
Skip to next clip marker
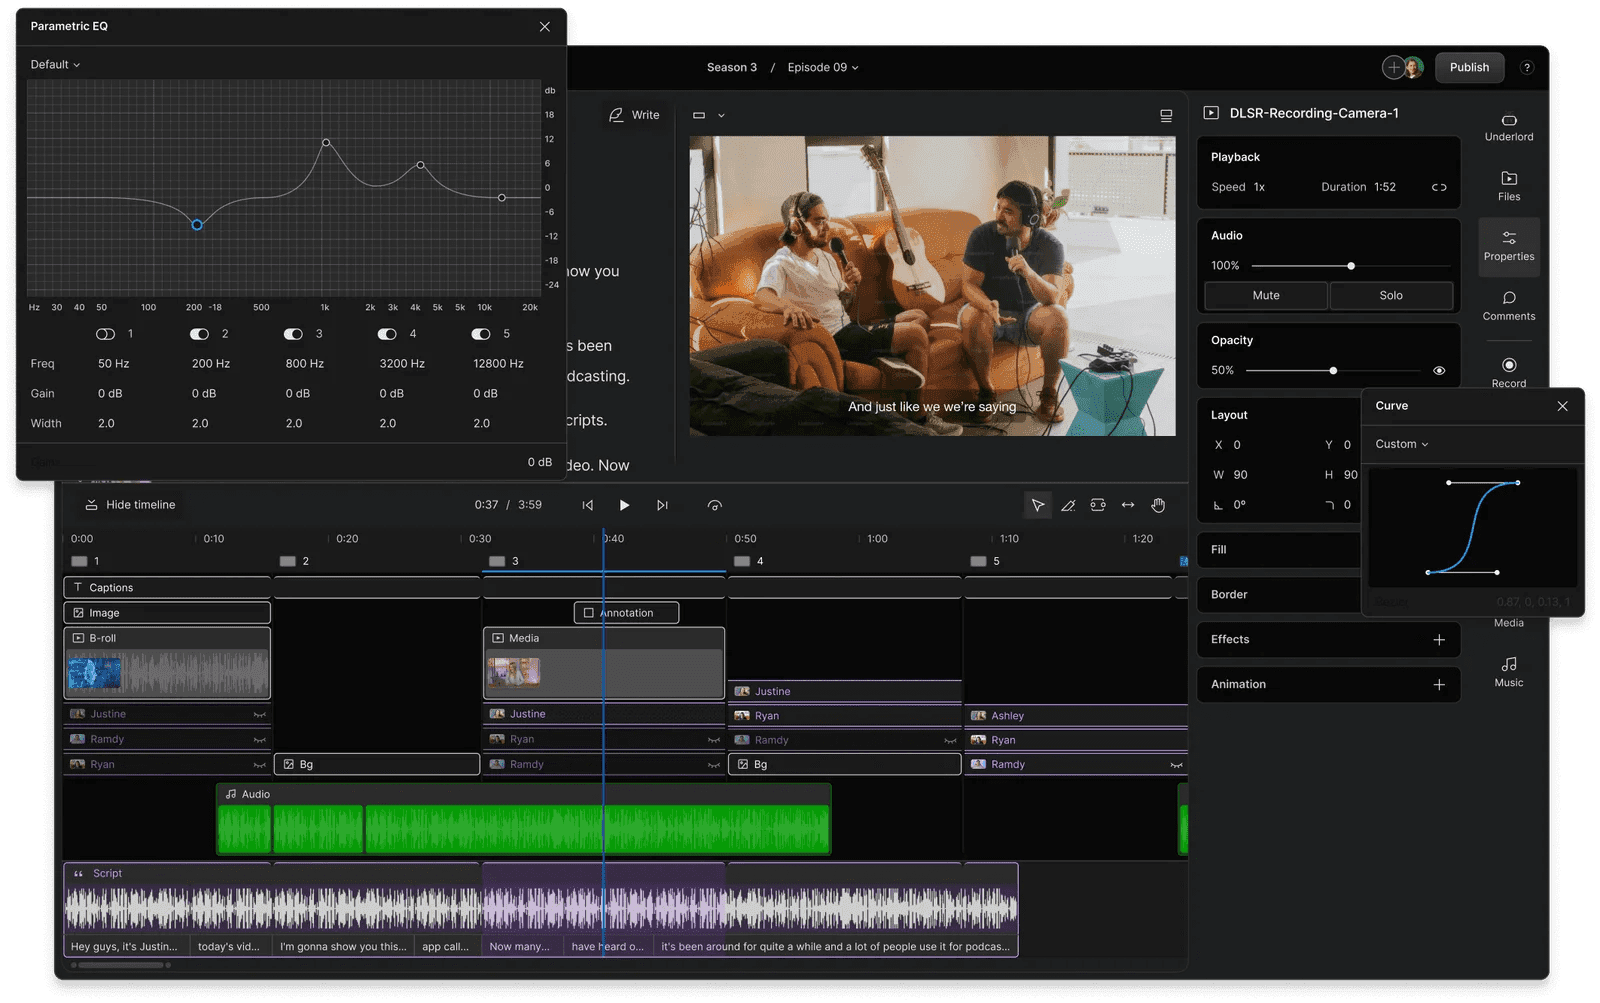(x=662, y=505)
